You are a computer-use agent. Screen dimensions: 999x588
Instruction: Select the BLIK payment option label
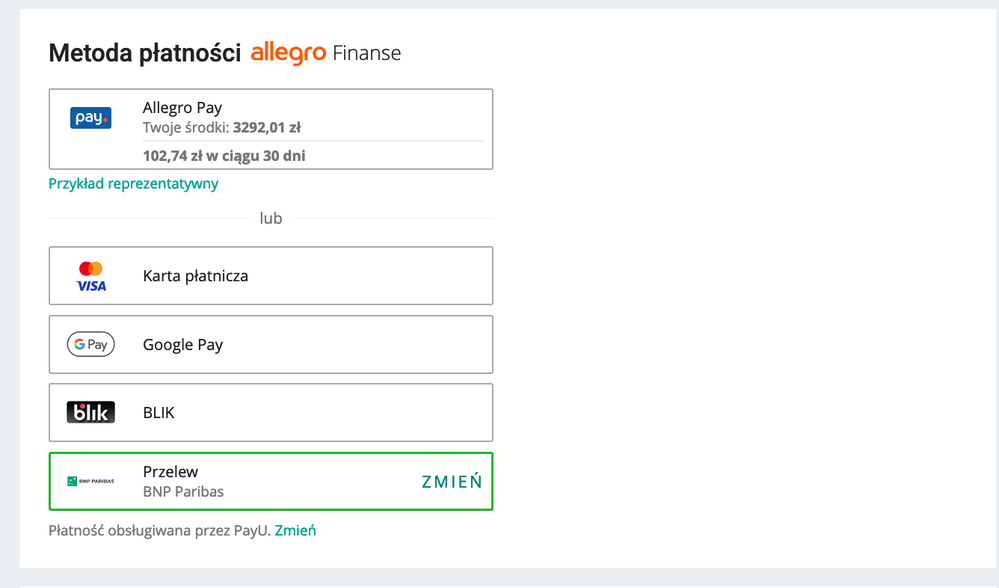point(159,413)
